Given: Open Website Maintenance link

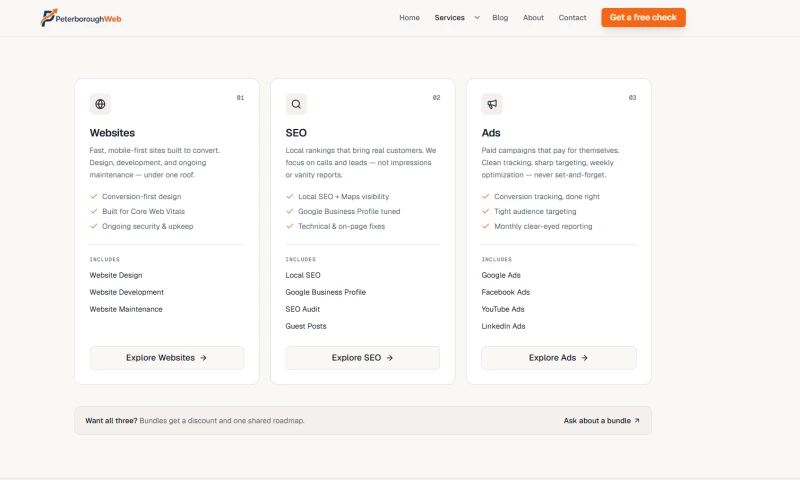Looking at the screenshot, I should [126, 309].
